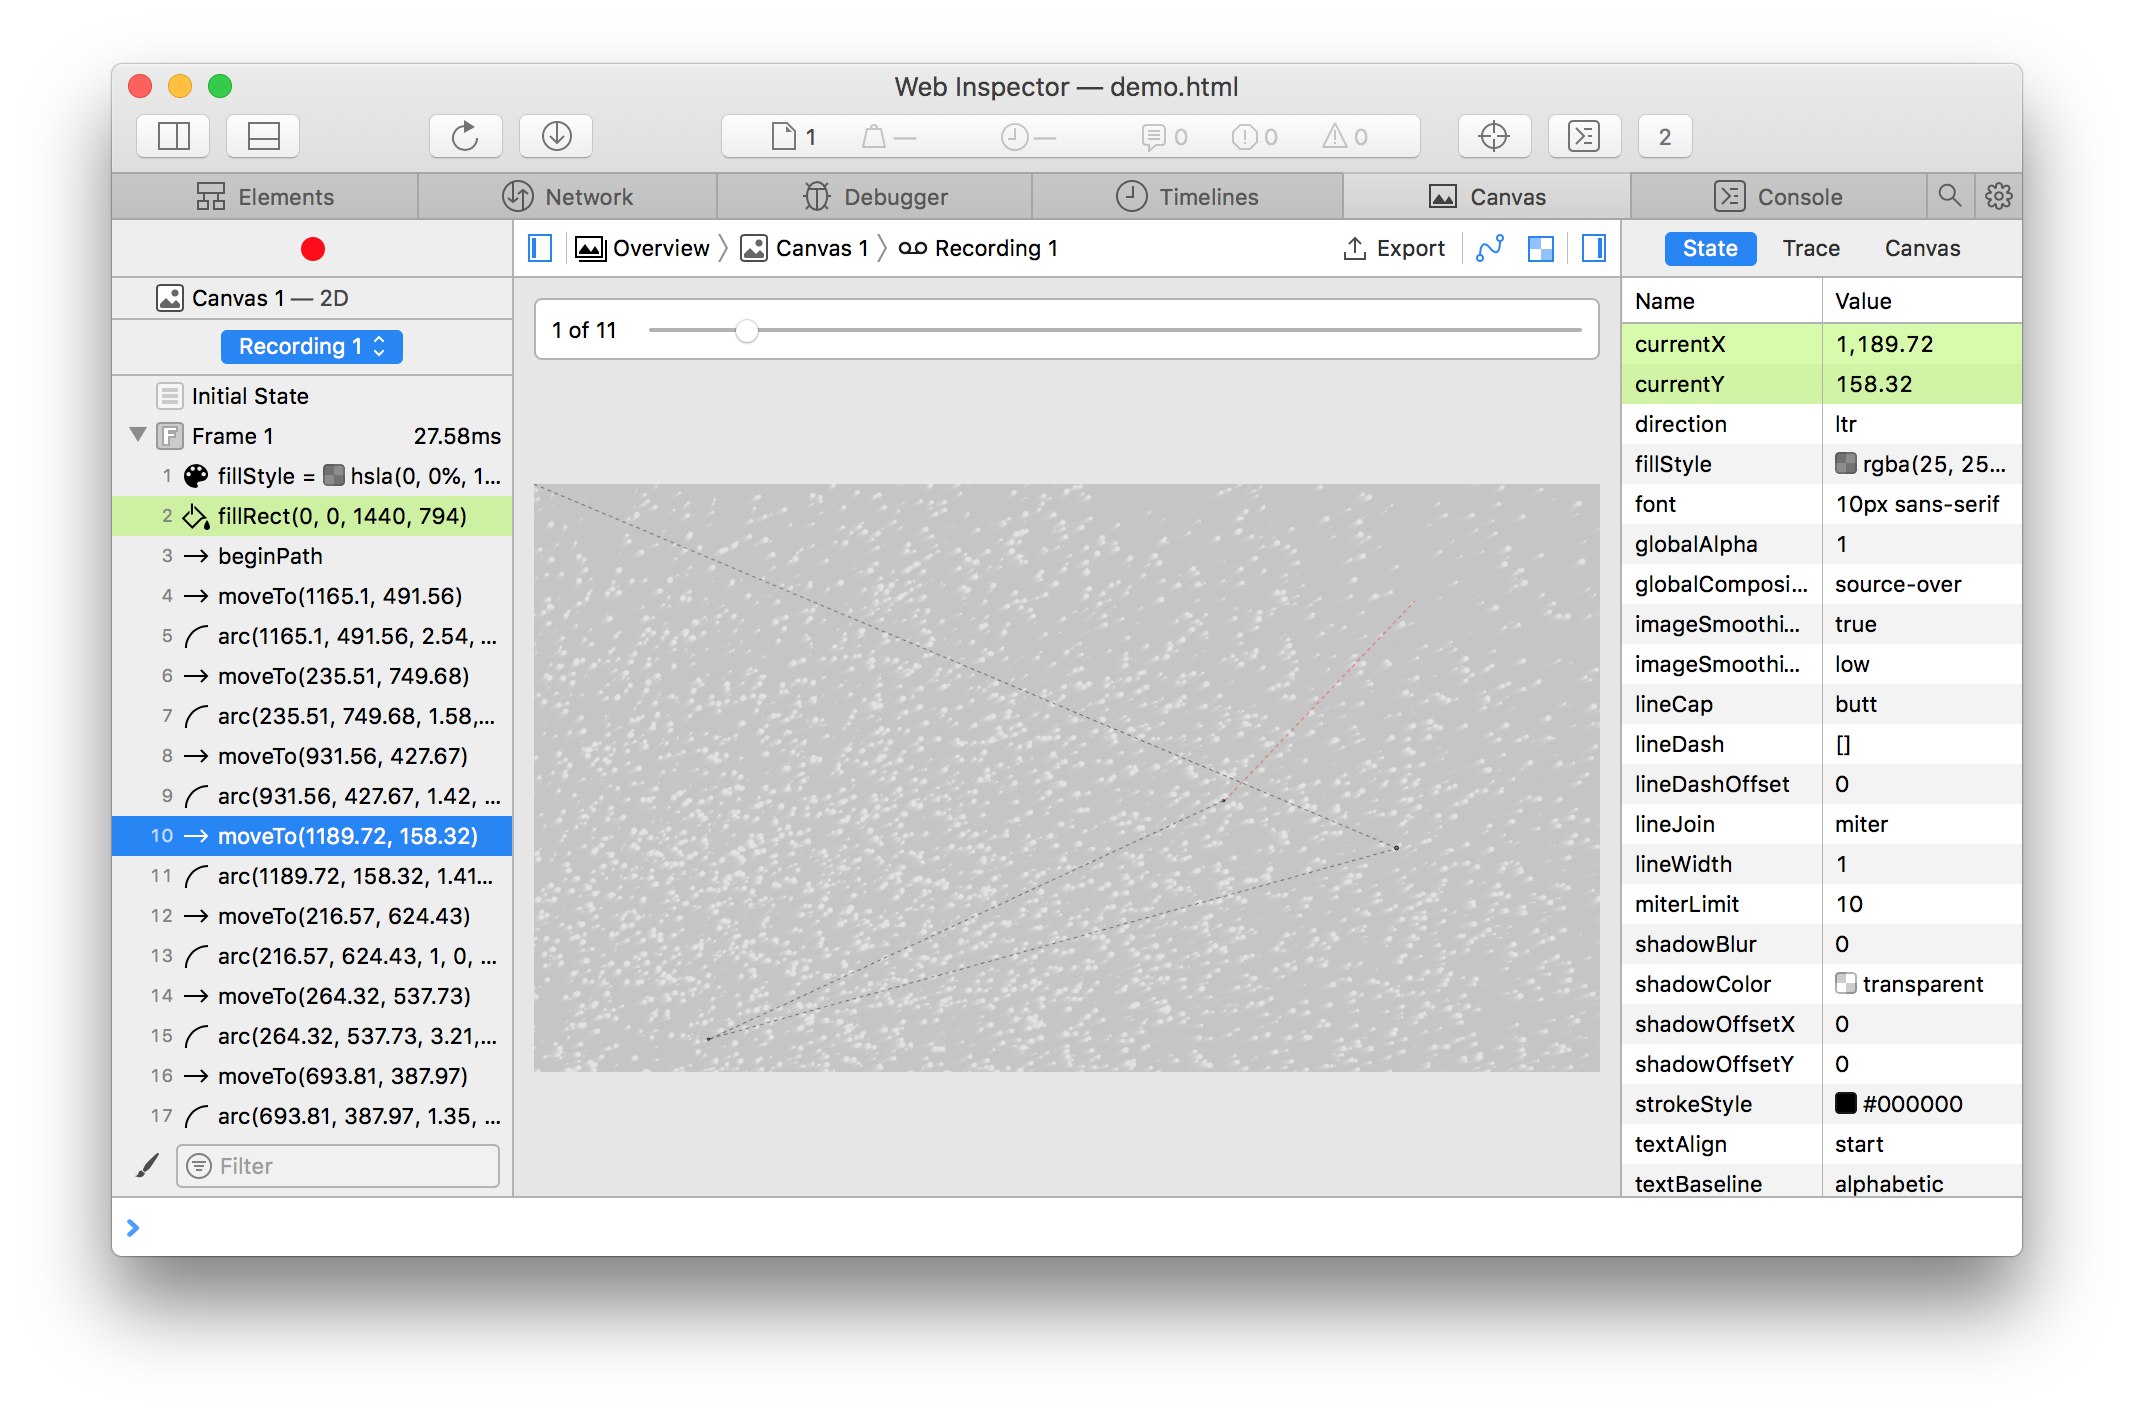Viewport: 2134px width, 1416px height.
Task: Select the arc(693.81, 387.97 action row
Action: [312, 1116]
